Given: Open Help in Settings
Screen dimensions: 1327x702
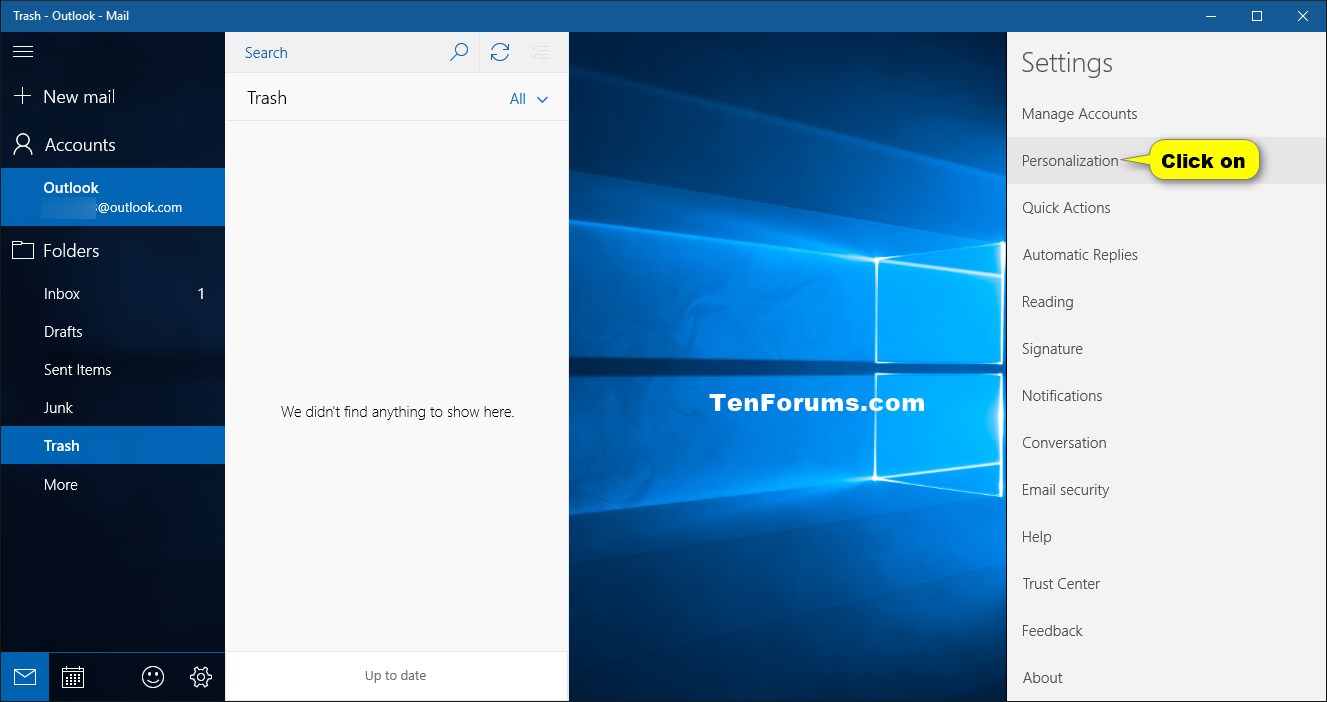Looking at the screenshot, I should [1167, 537].
